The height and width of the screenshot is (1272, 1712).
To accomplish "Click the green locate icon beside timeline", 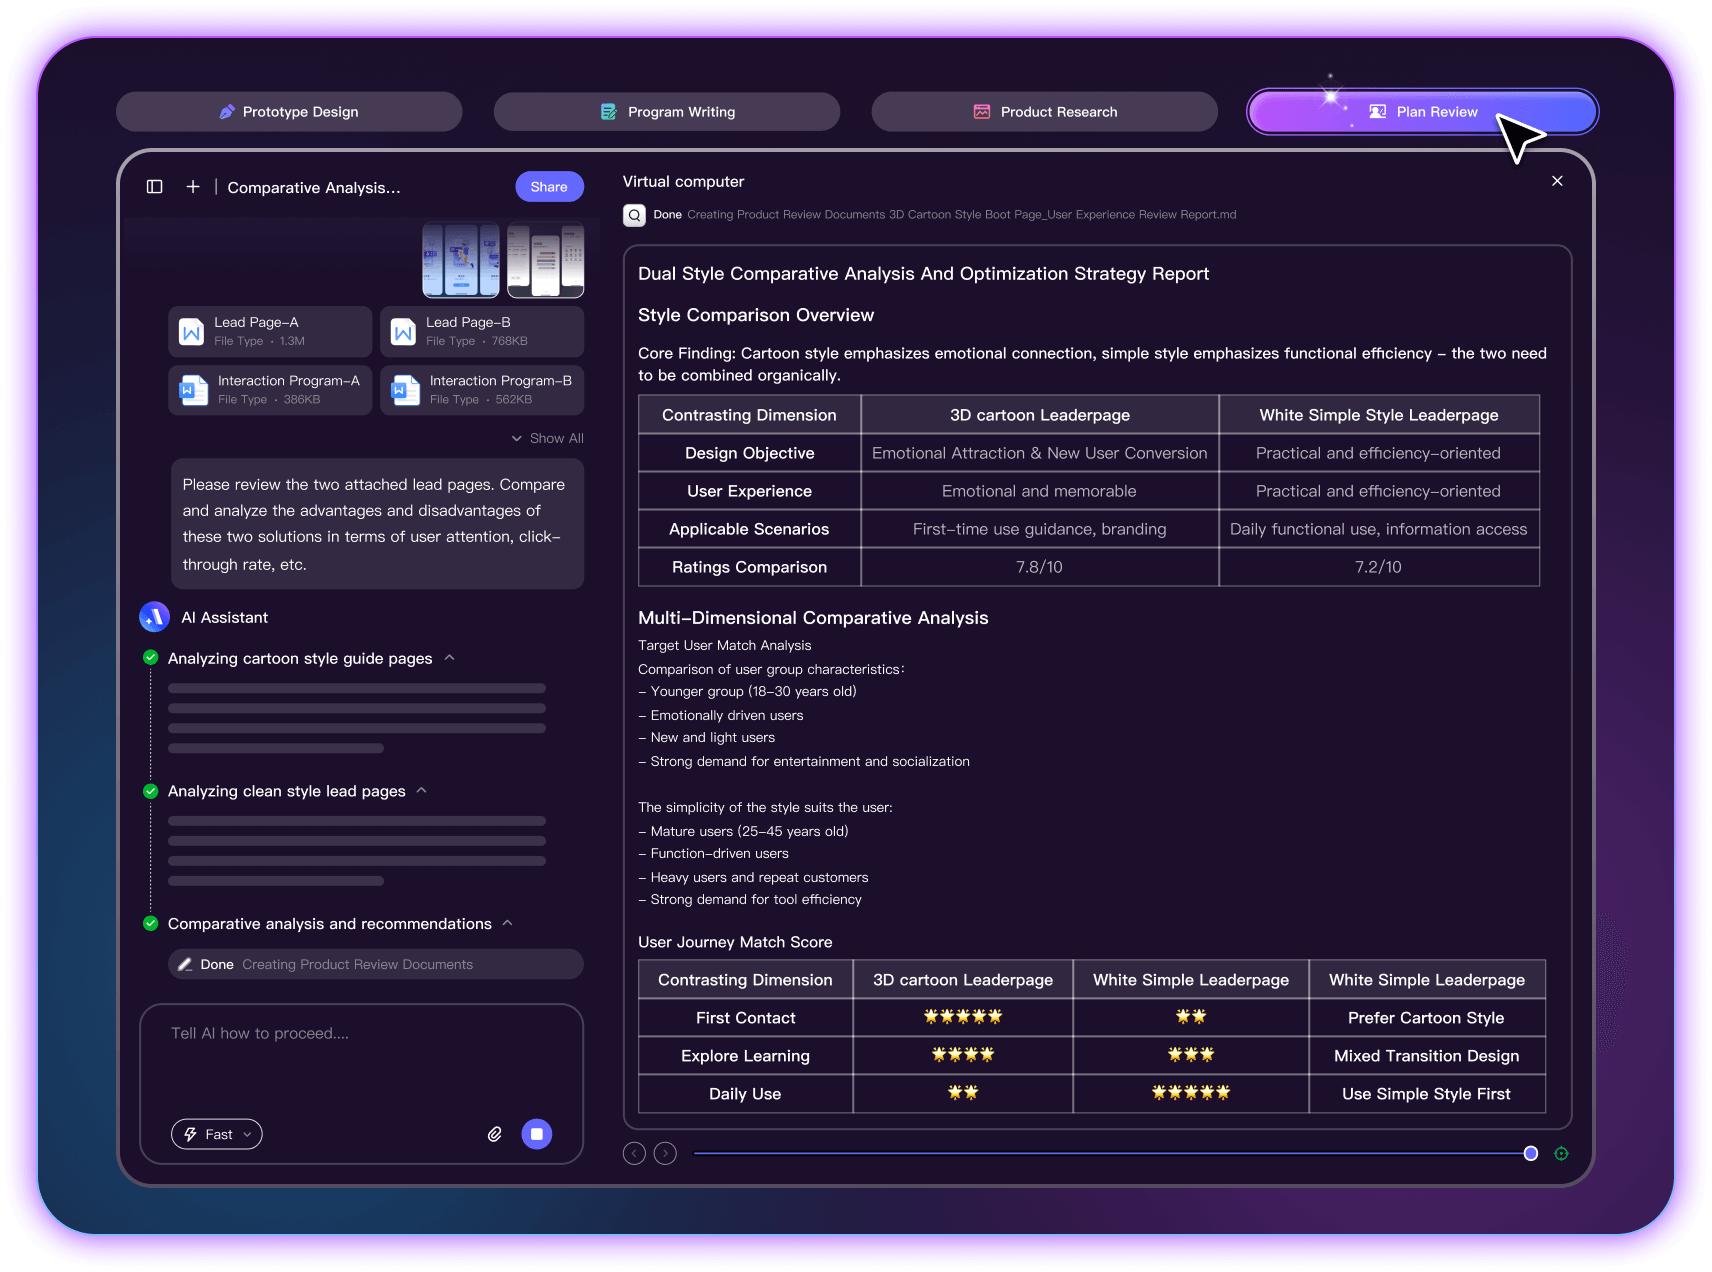I will [1561, 1153].
